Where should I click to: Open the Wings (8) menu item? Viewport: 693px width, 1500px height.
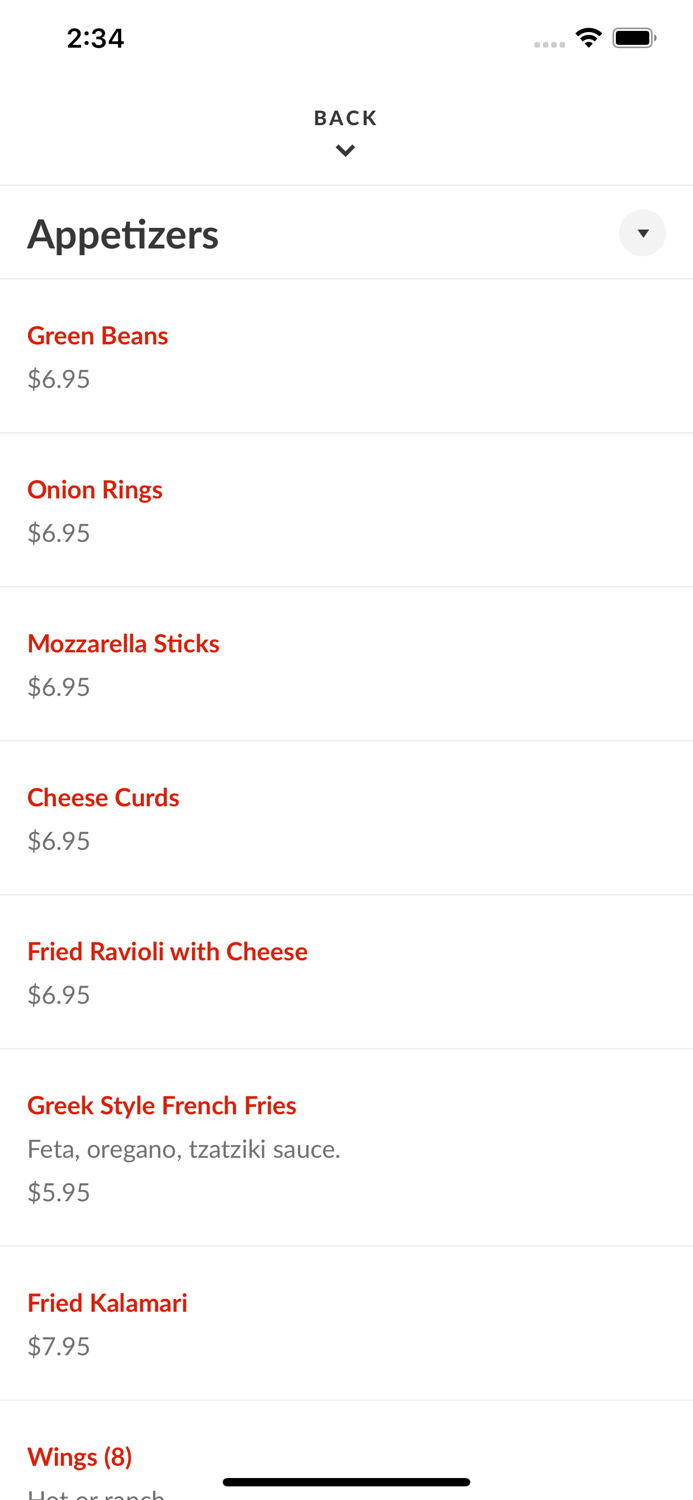79,1457
